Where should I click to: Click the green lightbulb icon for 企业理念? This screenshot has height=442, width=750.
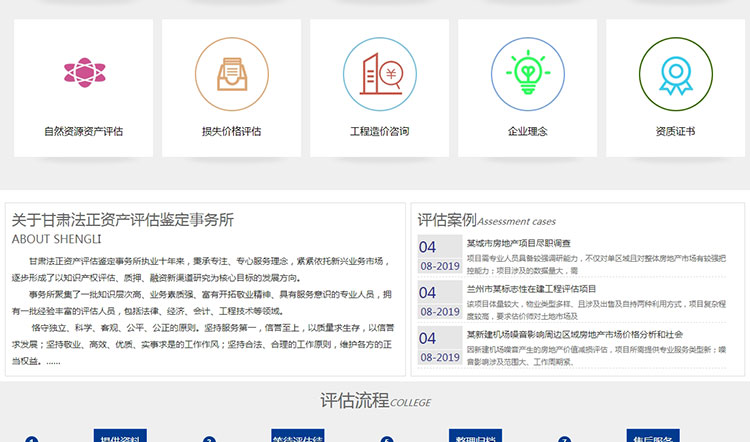click(527, 72)
